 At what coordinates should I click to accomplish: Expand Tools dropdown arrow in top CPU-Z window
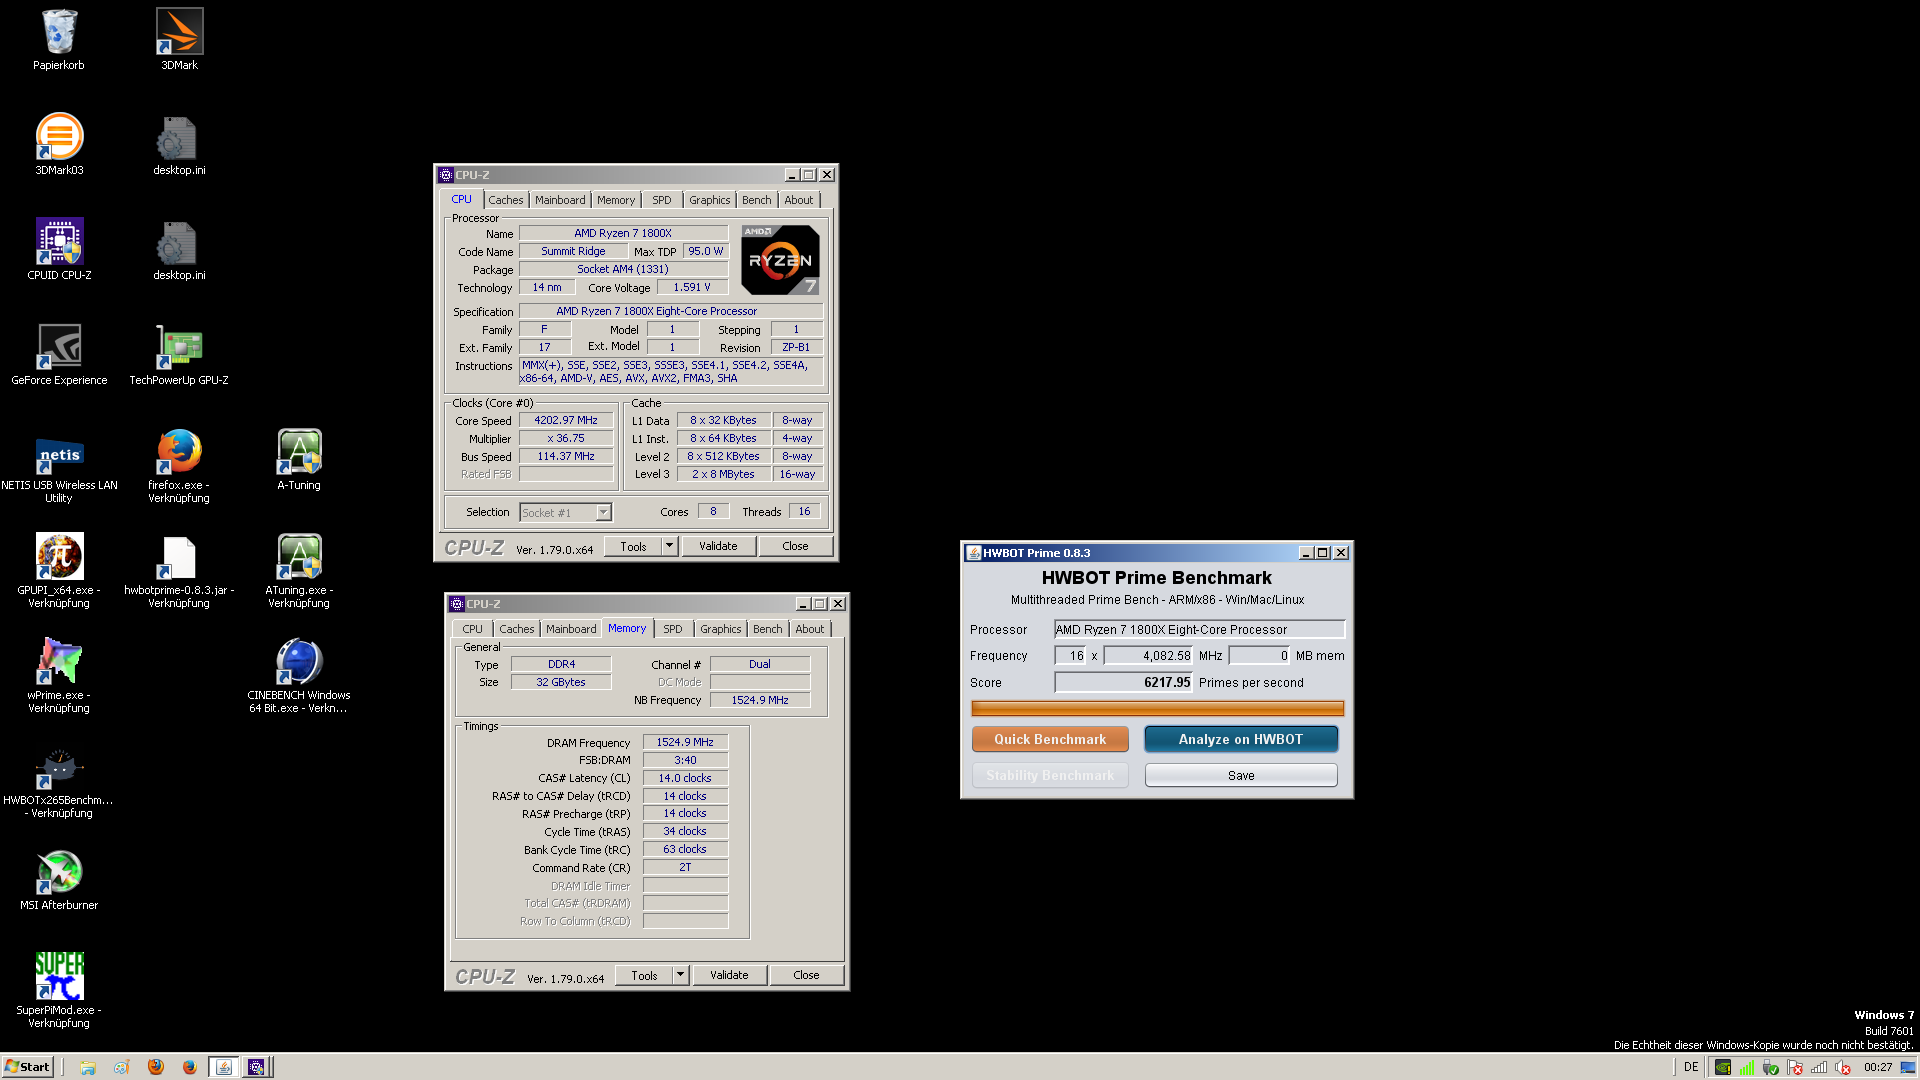(670, 546)
